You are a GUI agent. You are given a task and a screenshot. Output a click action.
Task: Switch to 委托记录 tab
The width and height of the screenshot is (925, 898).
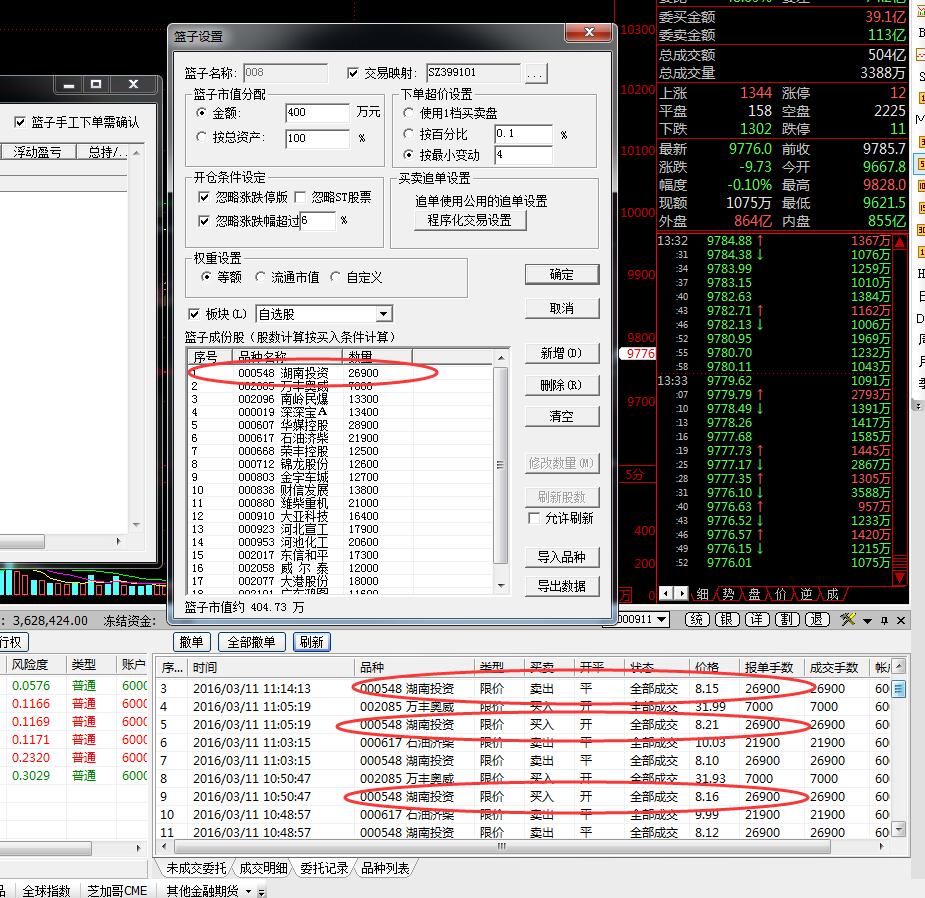(324, 868)
